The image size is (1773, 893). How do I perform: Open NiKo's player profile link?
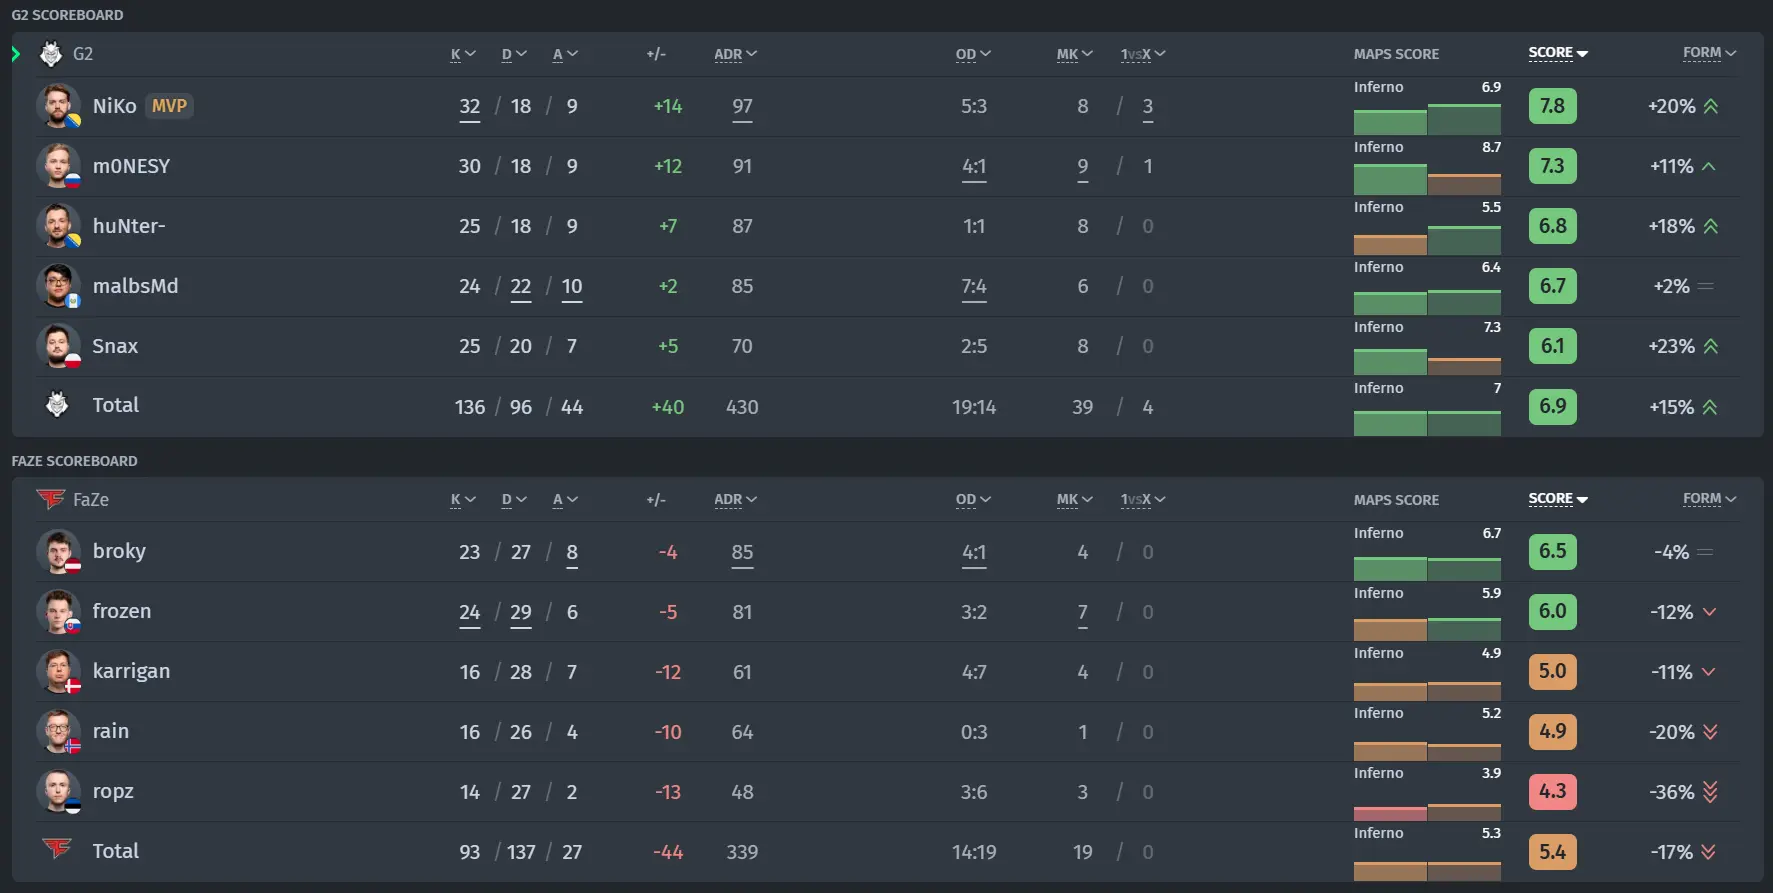[114, 106]
